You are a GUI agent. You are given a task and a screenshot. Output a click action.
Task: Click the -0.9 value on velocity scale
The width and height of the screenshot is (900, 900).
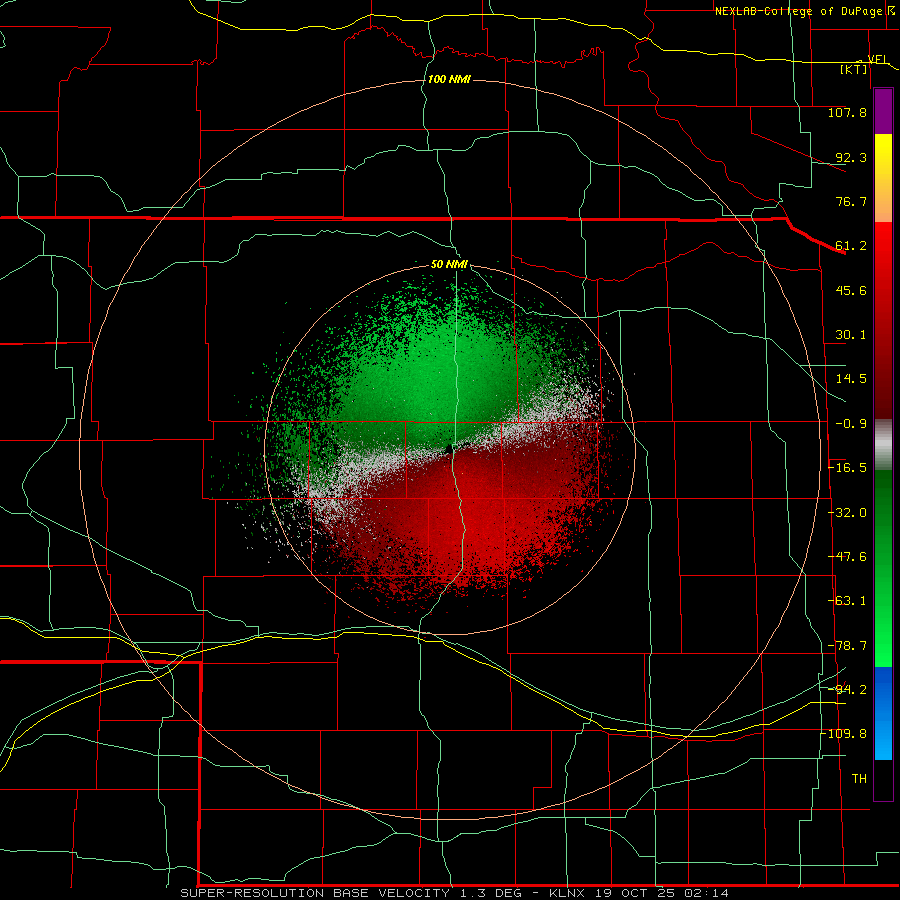pyautogui.click(x=851, y=424)
